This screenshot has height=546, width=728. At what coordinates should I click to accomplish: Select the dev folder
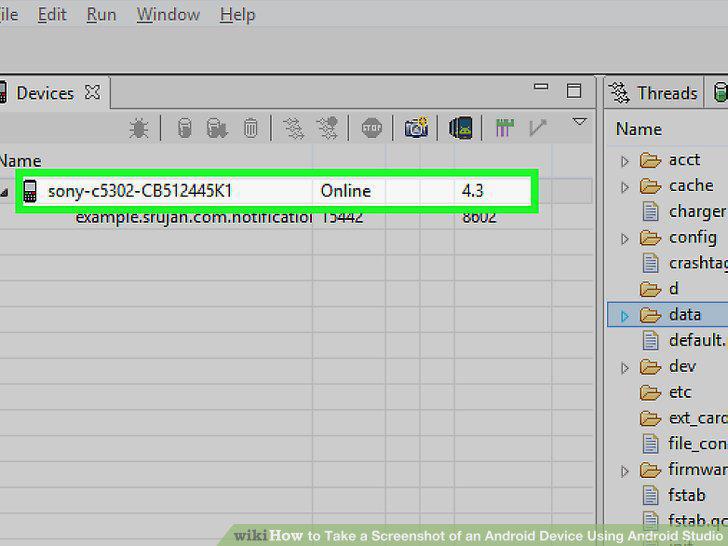point(682,367)
